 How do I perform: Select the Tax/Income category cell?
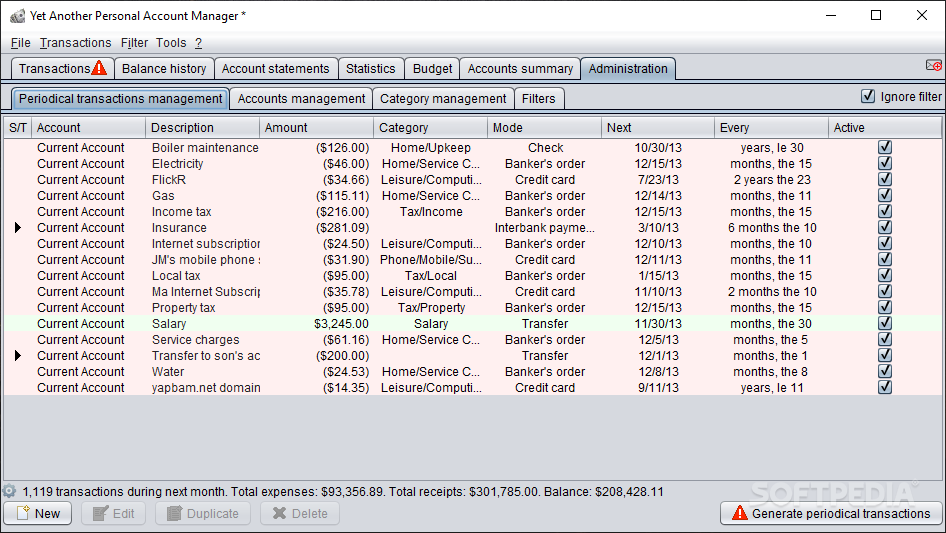[x=431, y=211]
